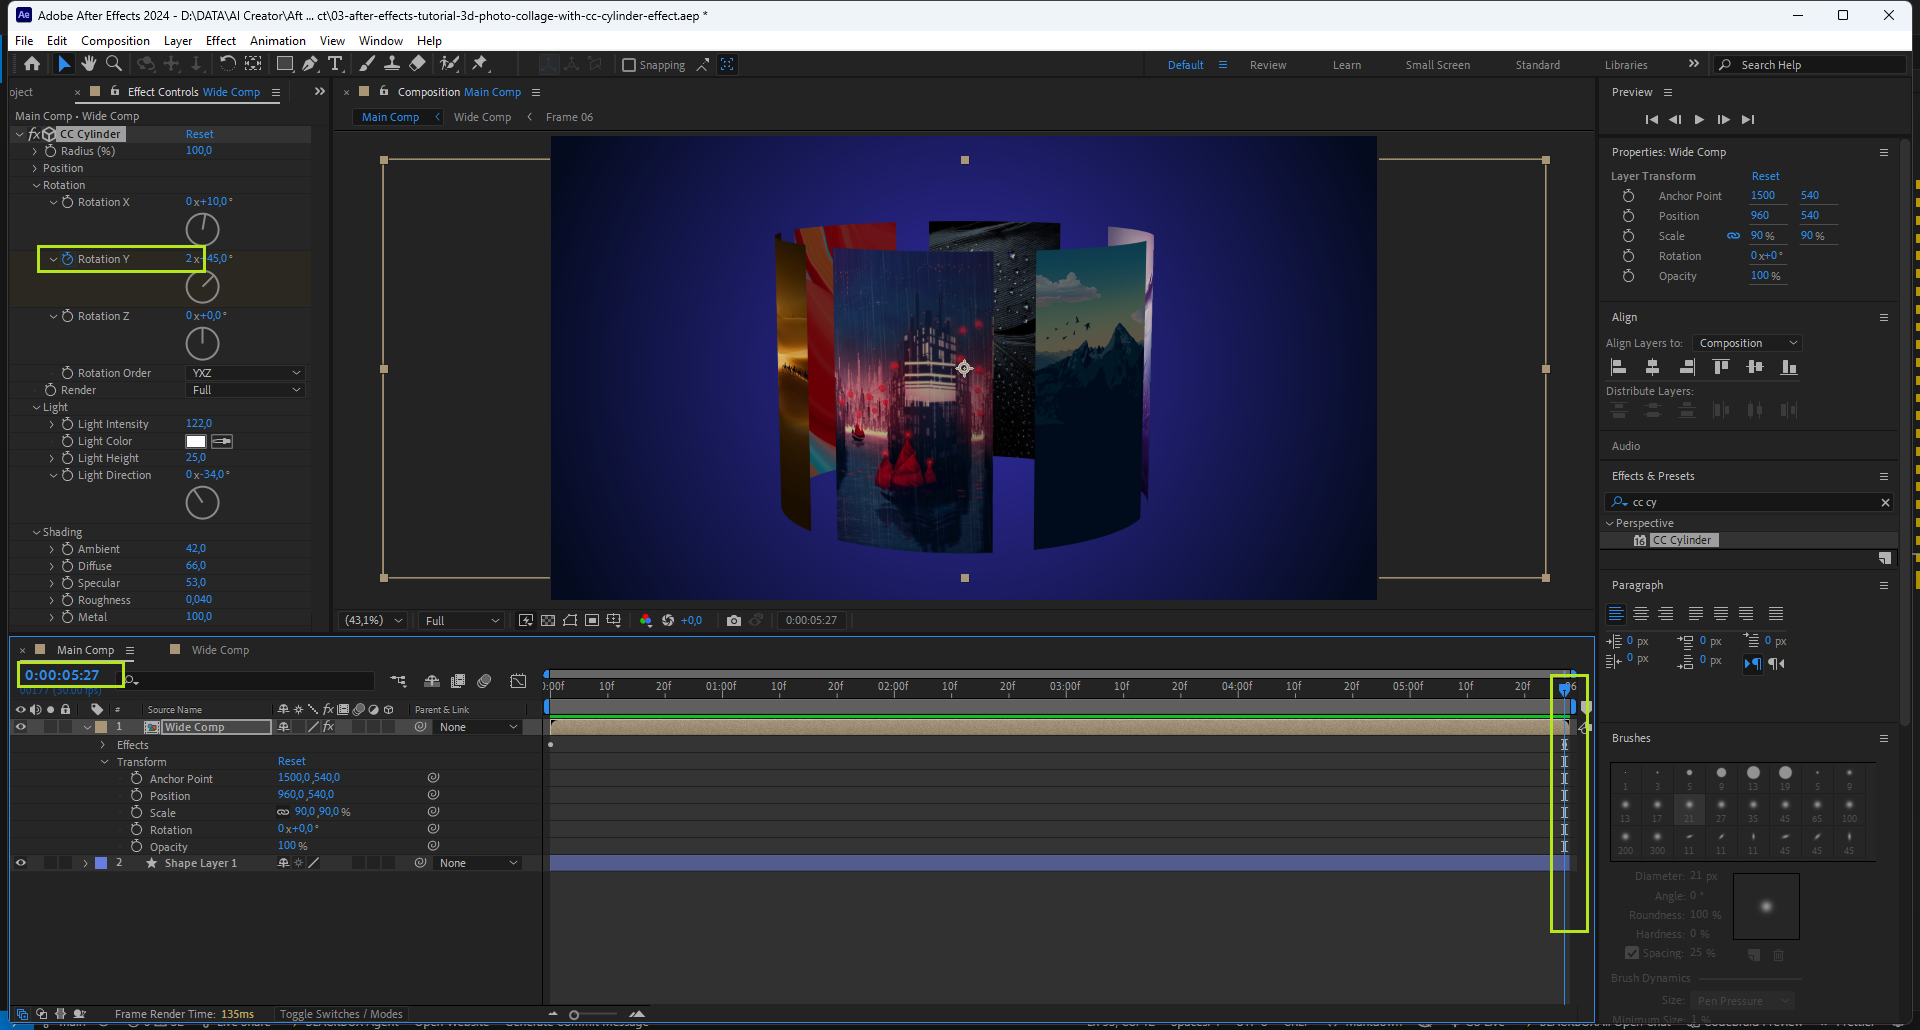The width and height of the screenshot is (1920, 1030).
Task: Click the Play button in Preview panel
Action: click(1699, 119)
